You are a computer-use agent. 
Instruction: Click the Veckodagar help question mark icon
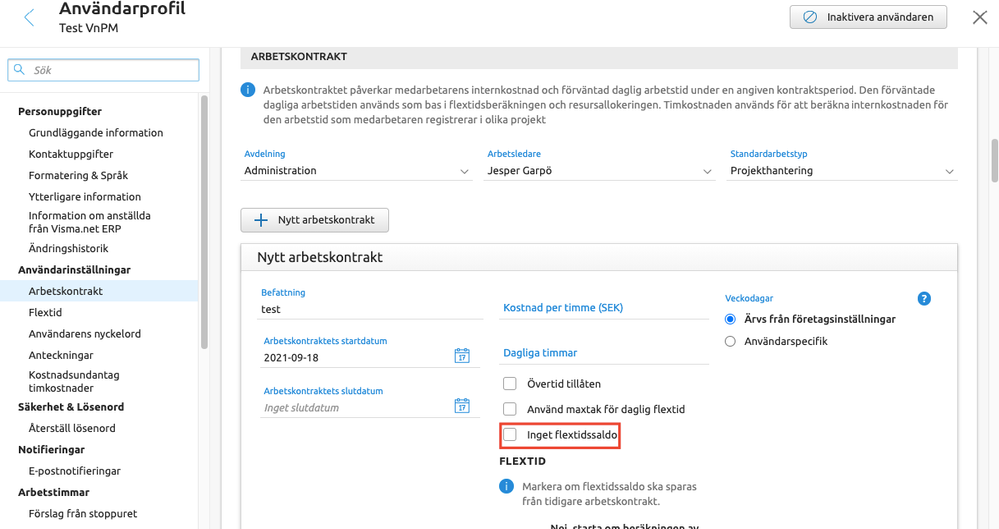[x=924, y=298]
